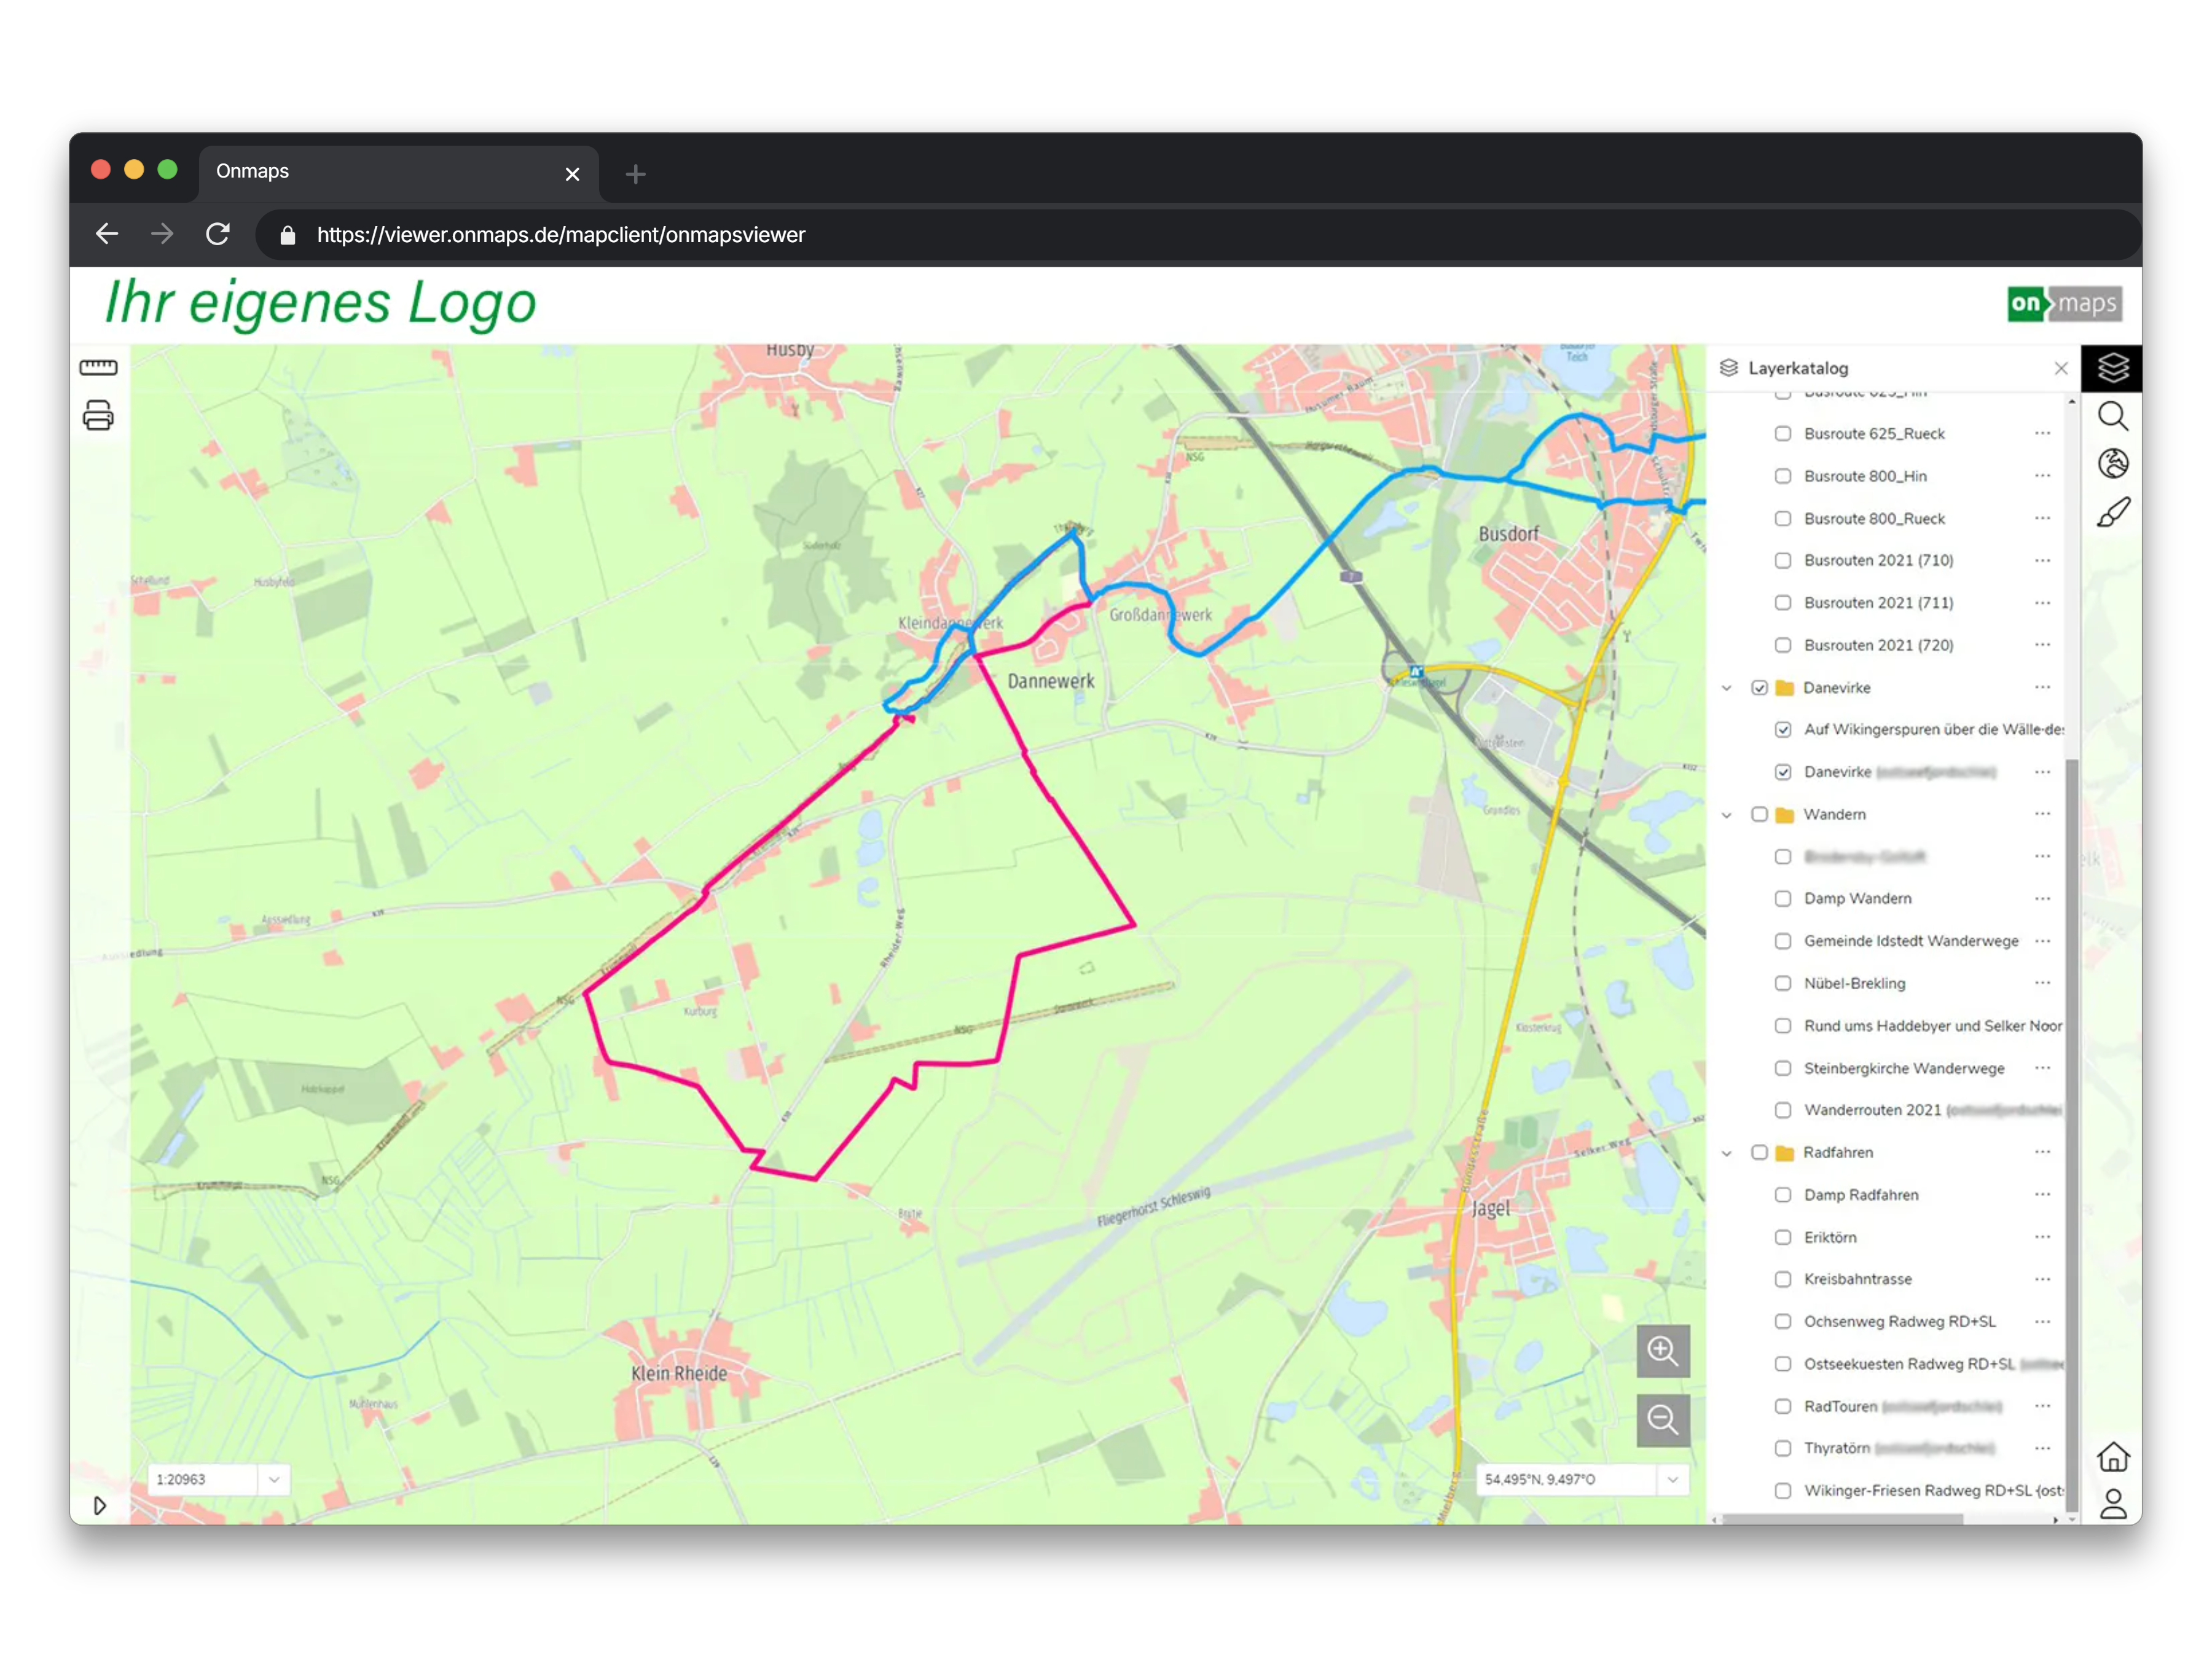Enable the Busroute 800_Hin layer
This screenshot has height=1659, width=2212.
click(x=1782, y=476)
